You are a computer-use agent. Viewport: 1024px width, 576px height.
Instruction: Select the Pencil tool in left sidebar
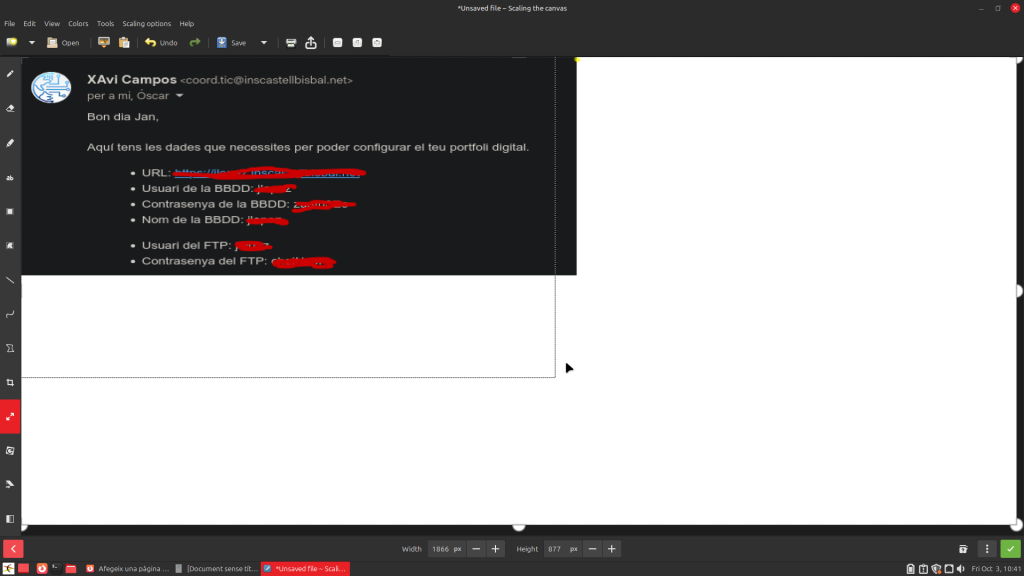click(10, 74)
